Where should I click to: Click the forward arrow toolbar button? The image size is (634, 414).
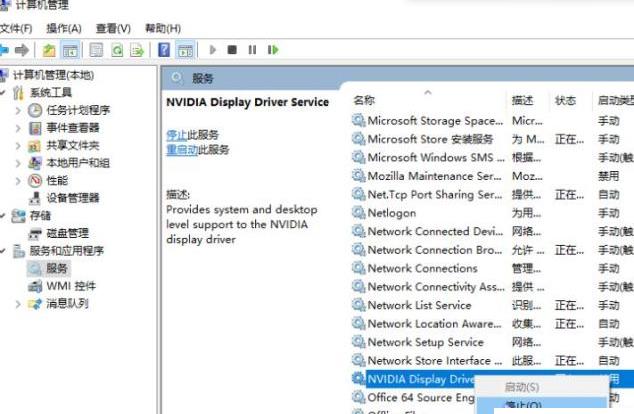tap(22, 50)
